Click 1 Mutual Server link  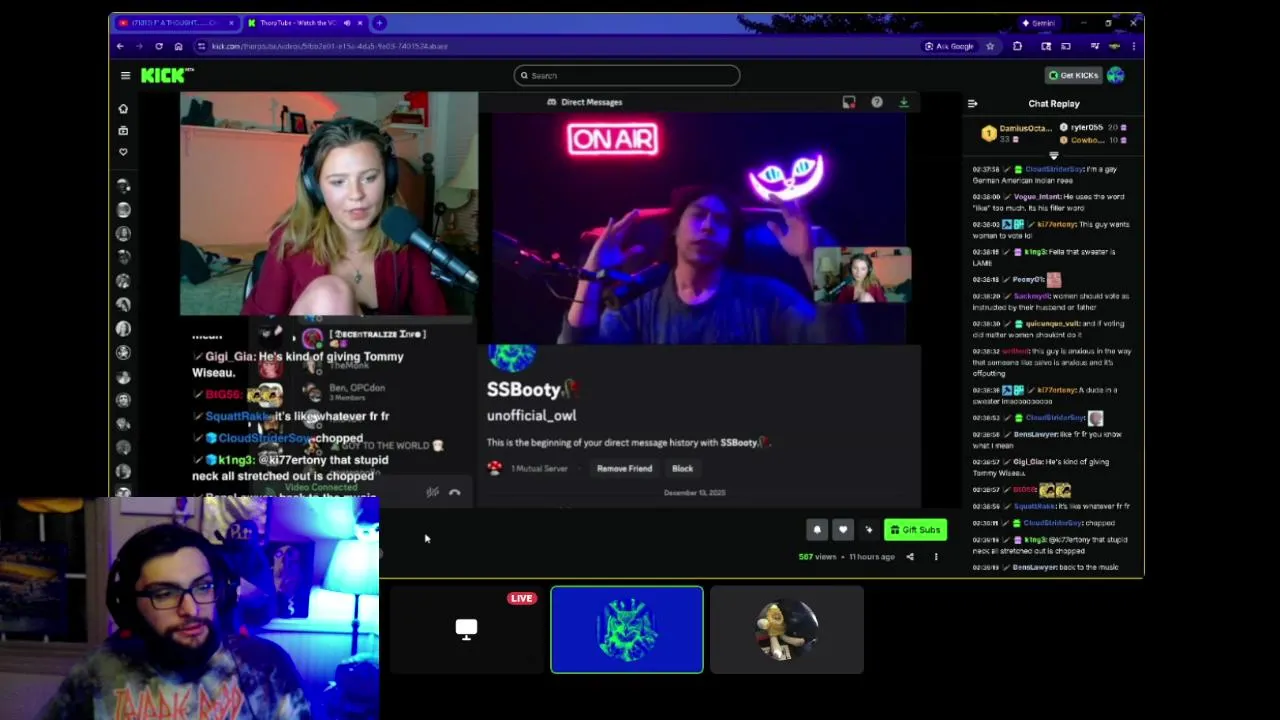click(539, 468)
